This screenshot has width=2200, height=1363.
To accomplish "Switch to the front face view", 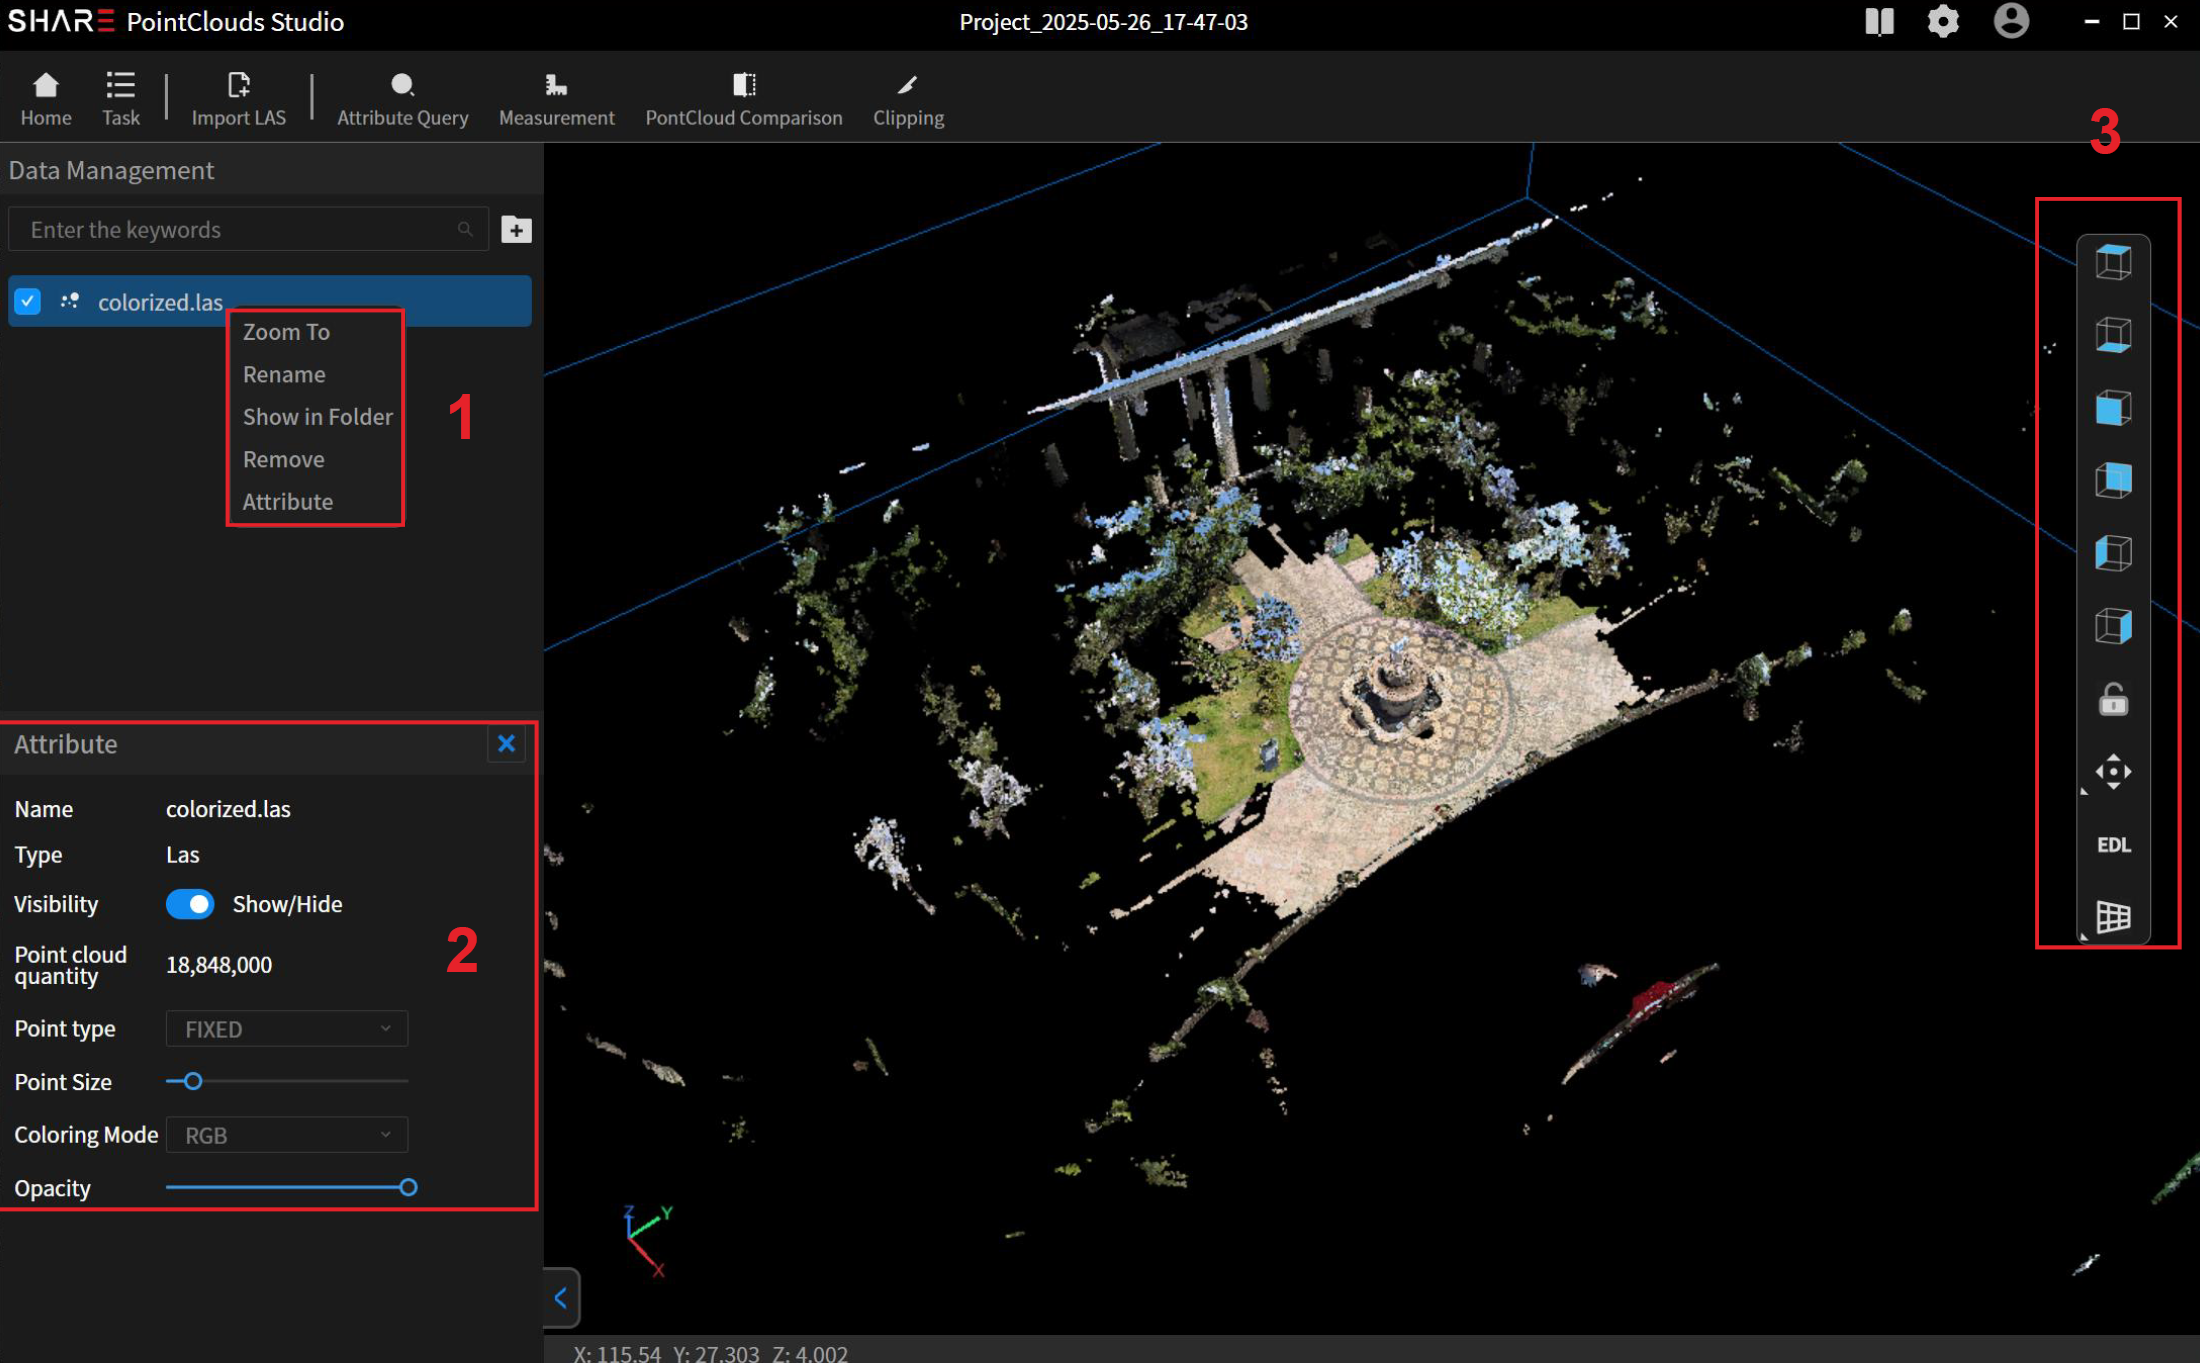I will [x=2113, y=407].
